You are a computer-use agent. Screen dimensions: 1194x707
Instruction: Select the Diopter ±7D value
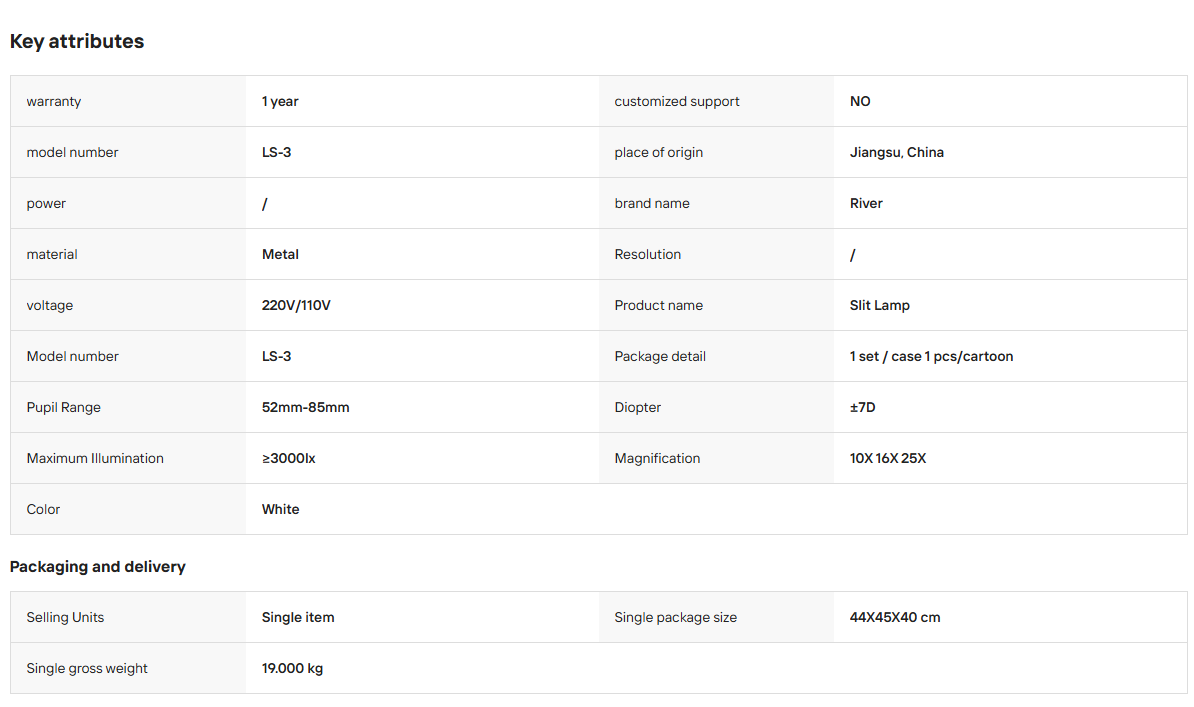click(863, 408)
